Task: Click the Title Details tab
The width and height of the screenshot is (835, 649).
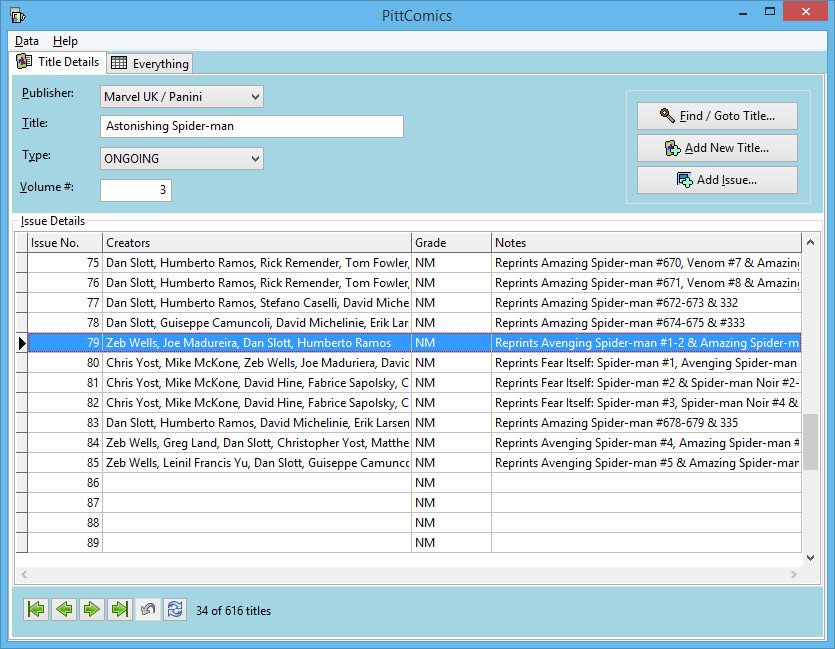Action: (x=59, y=62)
